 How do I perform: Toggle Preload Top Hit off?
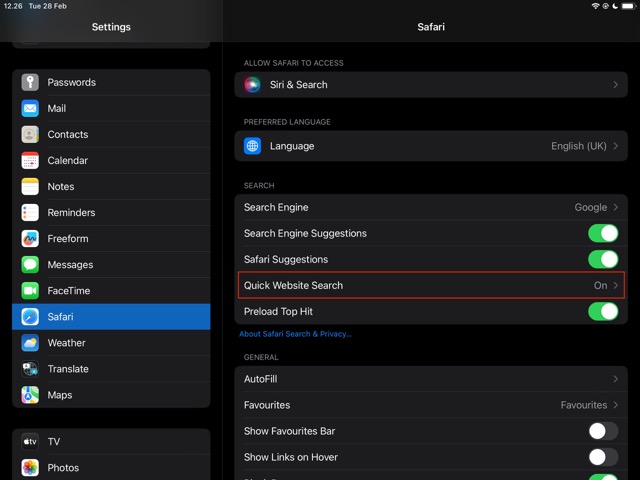pos(602,312)
